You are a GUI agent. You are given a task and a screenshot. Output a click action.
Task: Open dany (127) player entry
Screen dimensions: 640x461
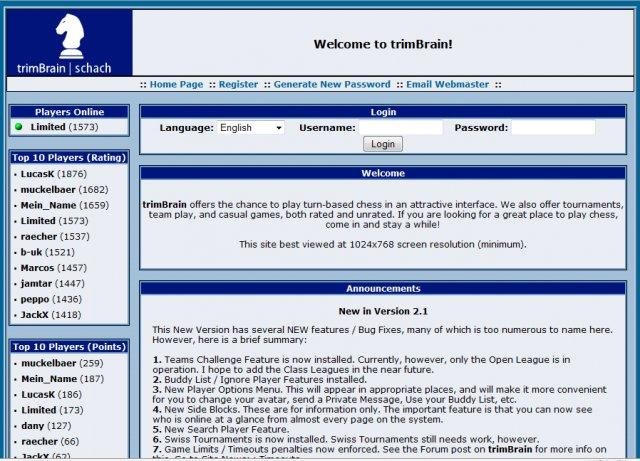(46, 426)
